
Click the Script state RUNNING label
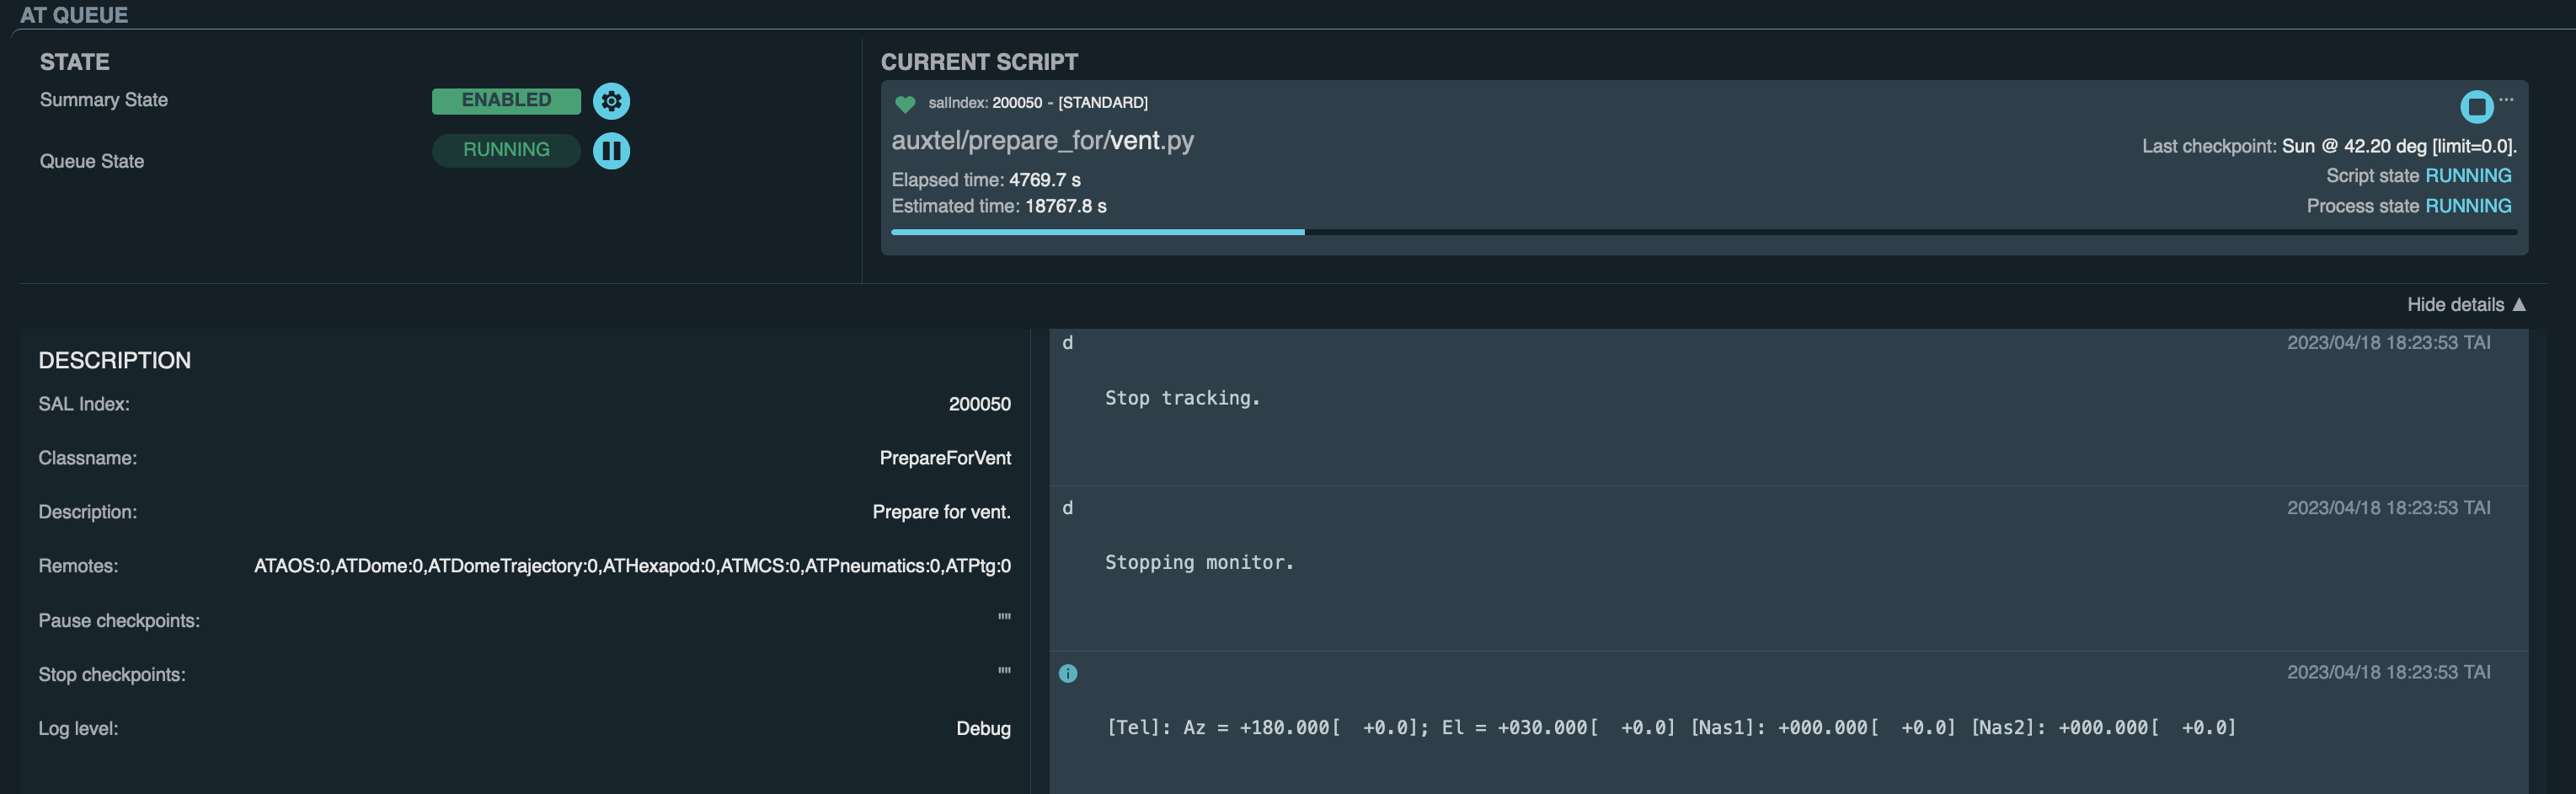tap(2467, 176)
